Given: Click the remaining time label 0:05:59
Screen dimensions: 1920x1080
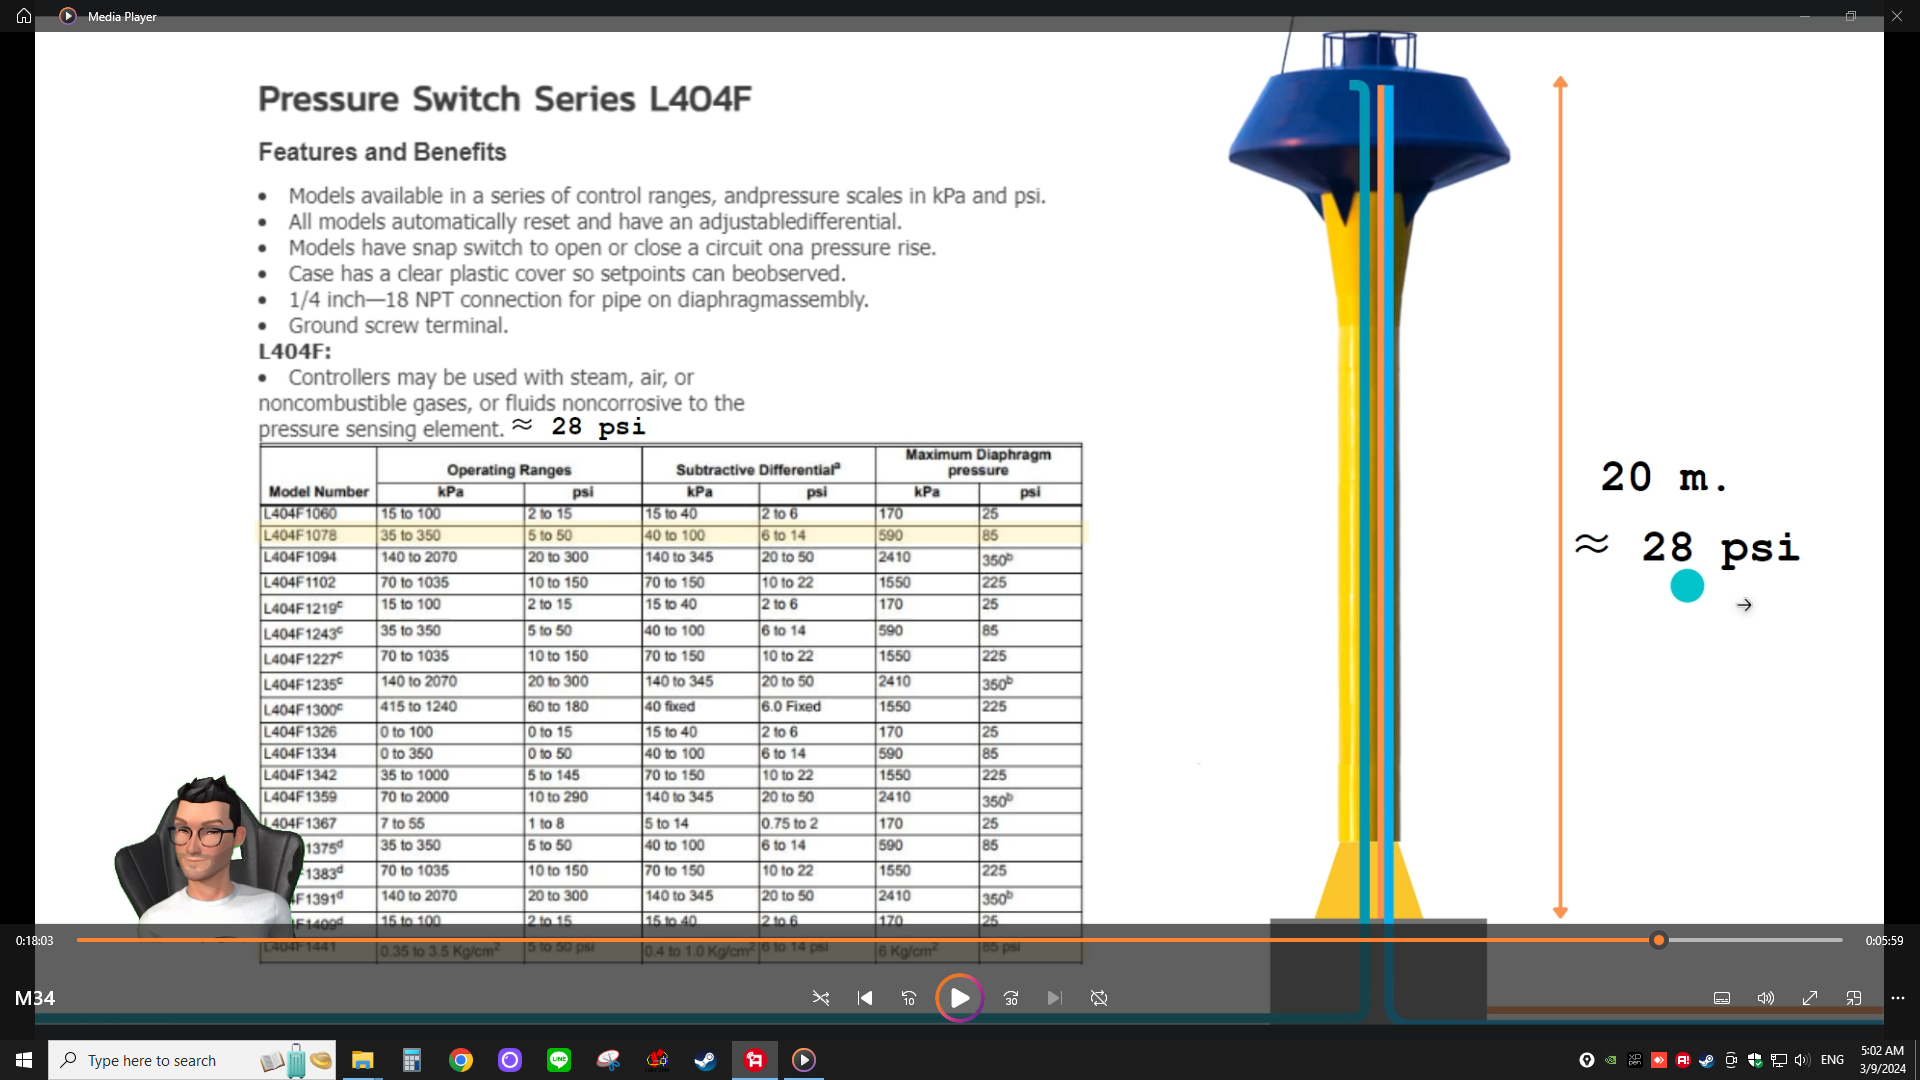Looking at the screenshot, I should tap(1884, 940).
